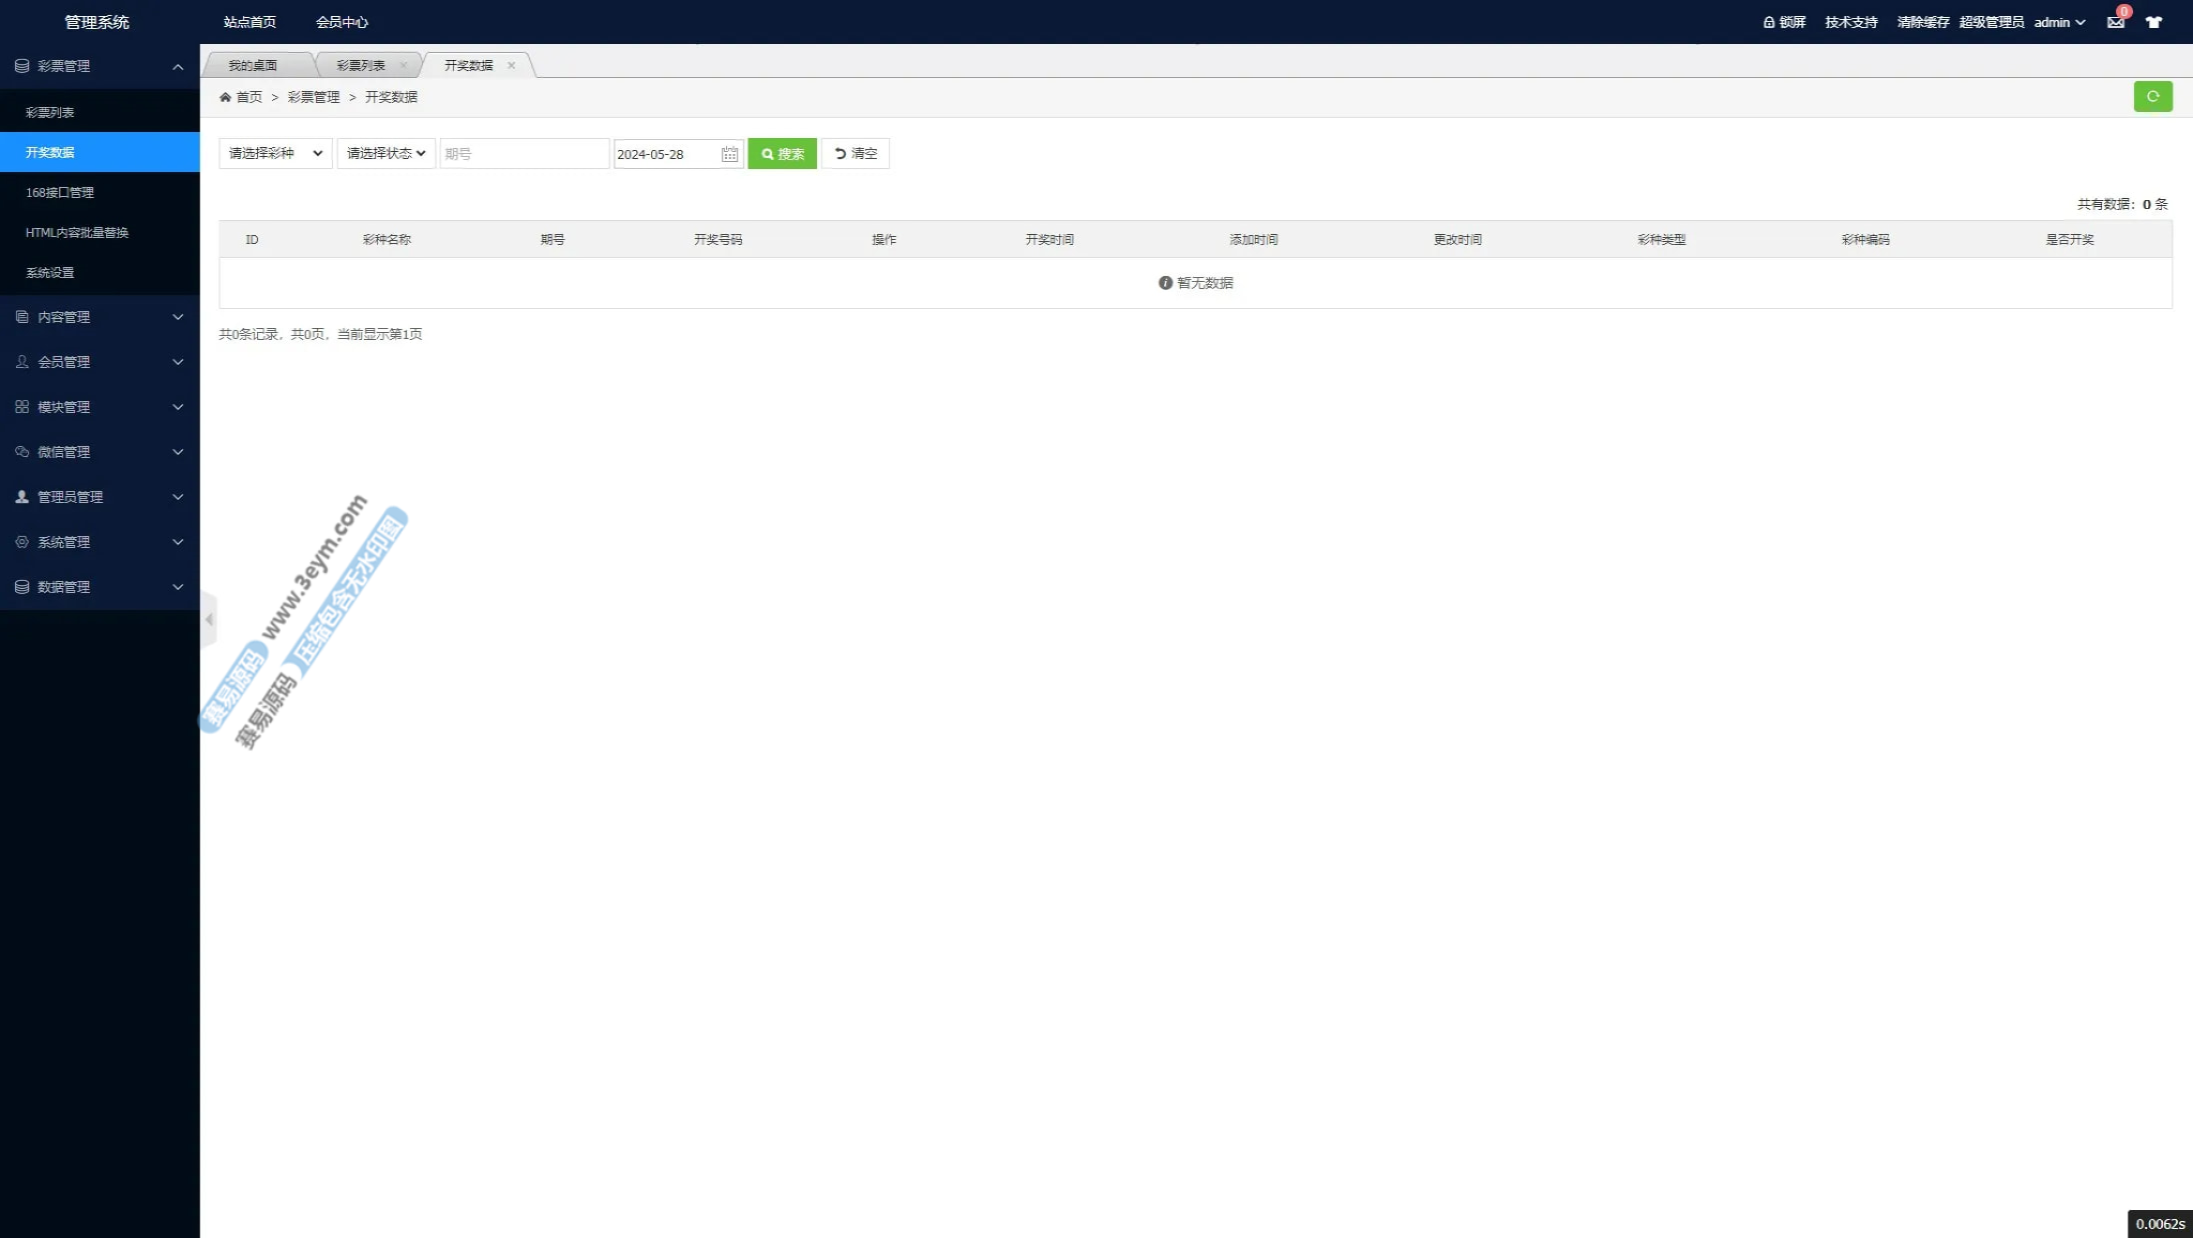Click the 期号 input field
The height and width of the screenshot is (1238, 2193).
point(523,153)
